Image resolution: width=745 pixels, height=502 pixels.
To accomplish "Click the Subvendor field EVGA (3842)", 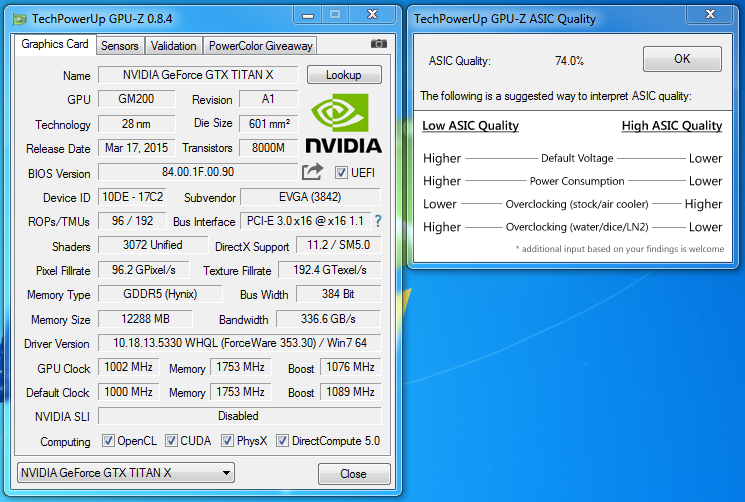I will tap(310, 197).
